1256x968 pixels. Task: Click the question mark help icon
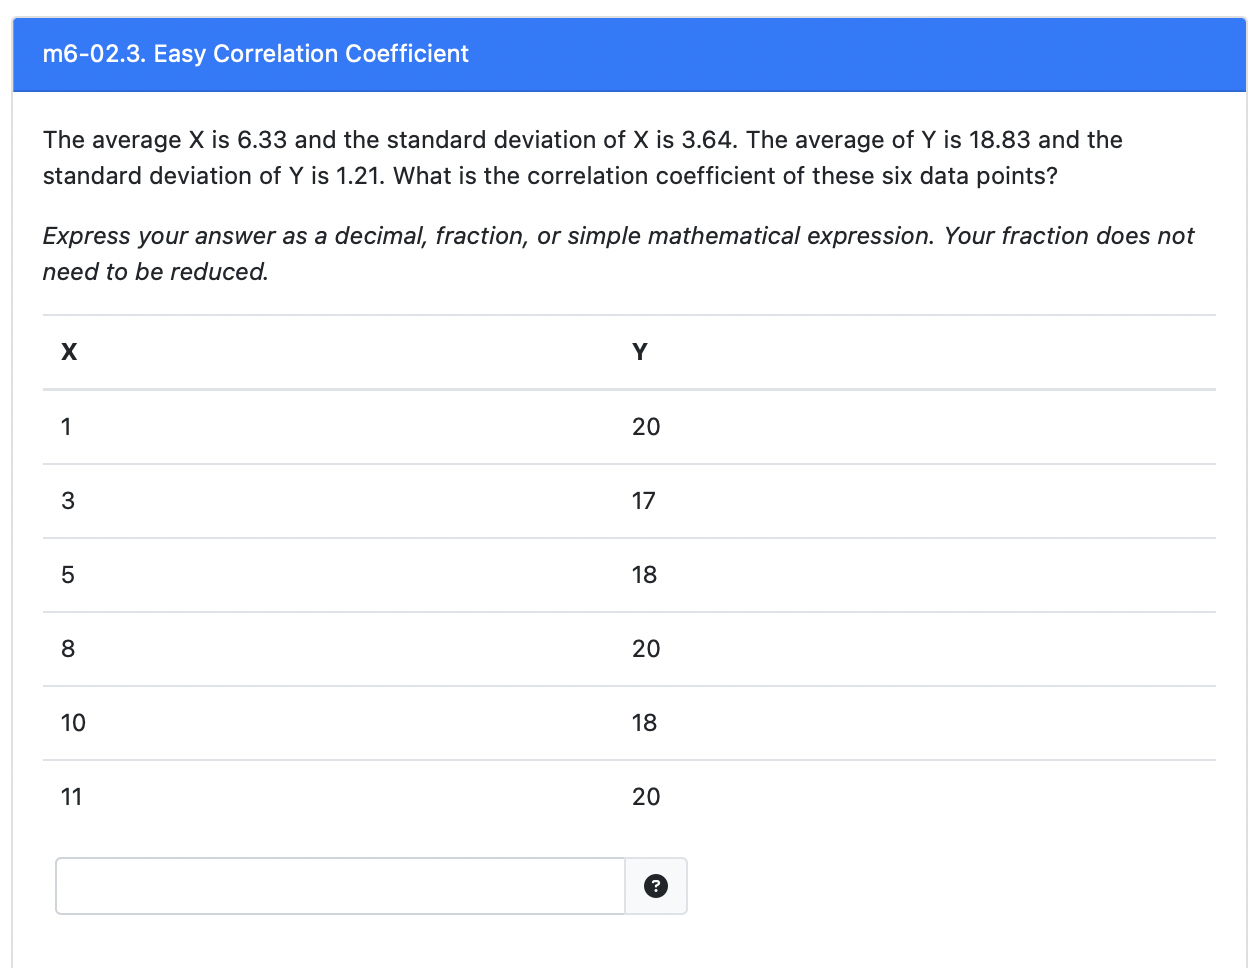pyautogui.click(x=656, y=886)
